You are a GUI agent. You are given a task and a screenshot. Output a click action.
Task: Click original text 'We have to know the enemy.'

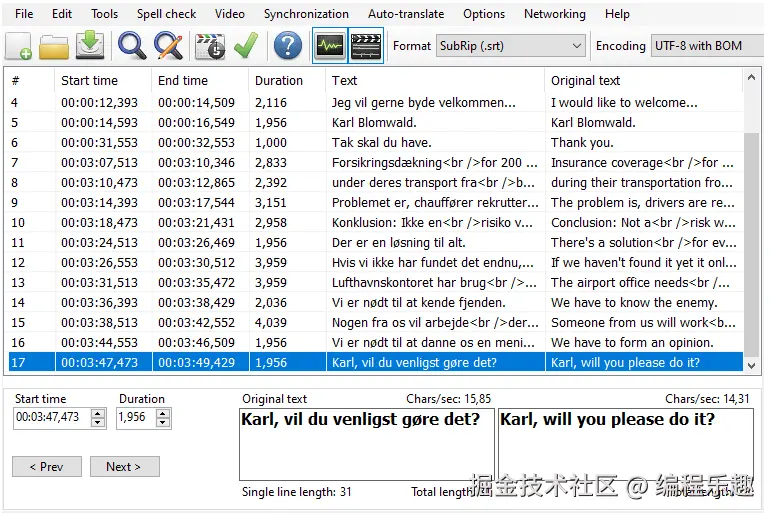pos(634,303)
